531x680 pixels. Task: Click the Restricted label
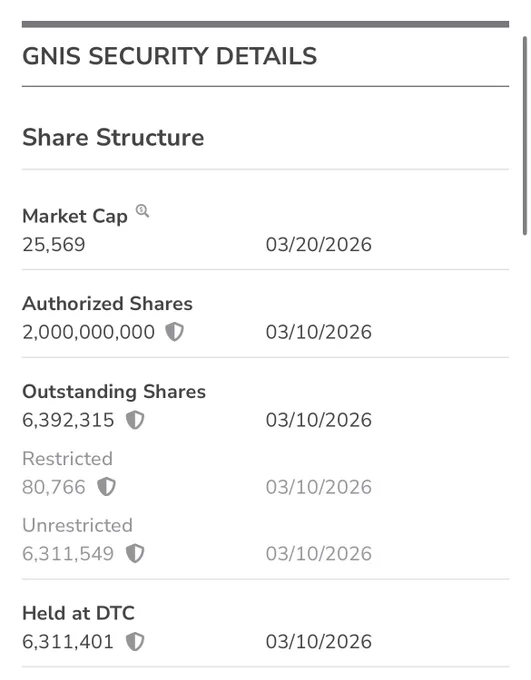point(67,459)
